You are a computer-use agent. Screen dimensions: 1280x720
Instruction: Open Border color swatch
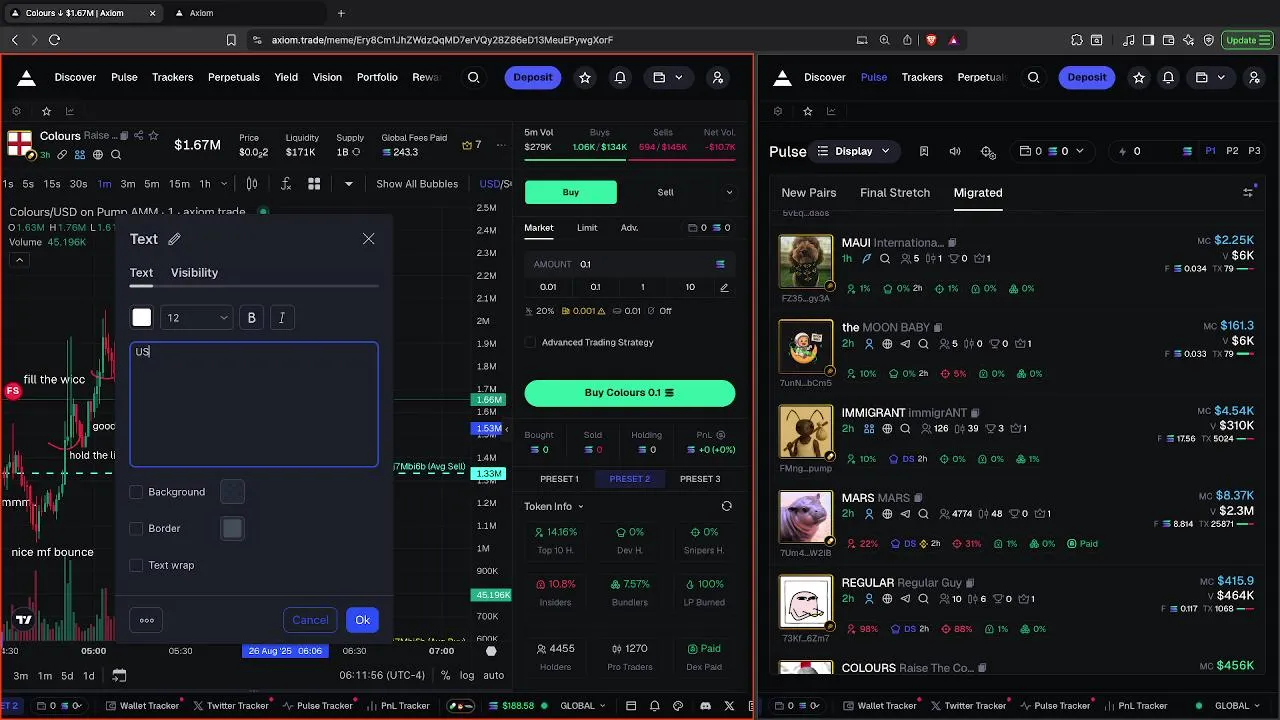pyautogui.click(x=232, y=528)
